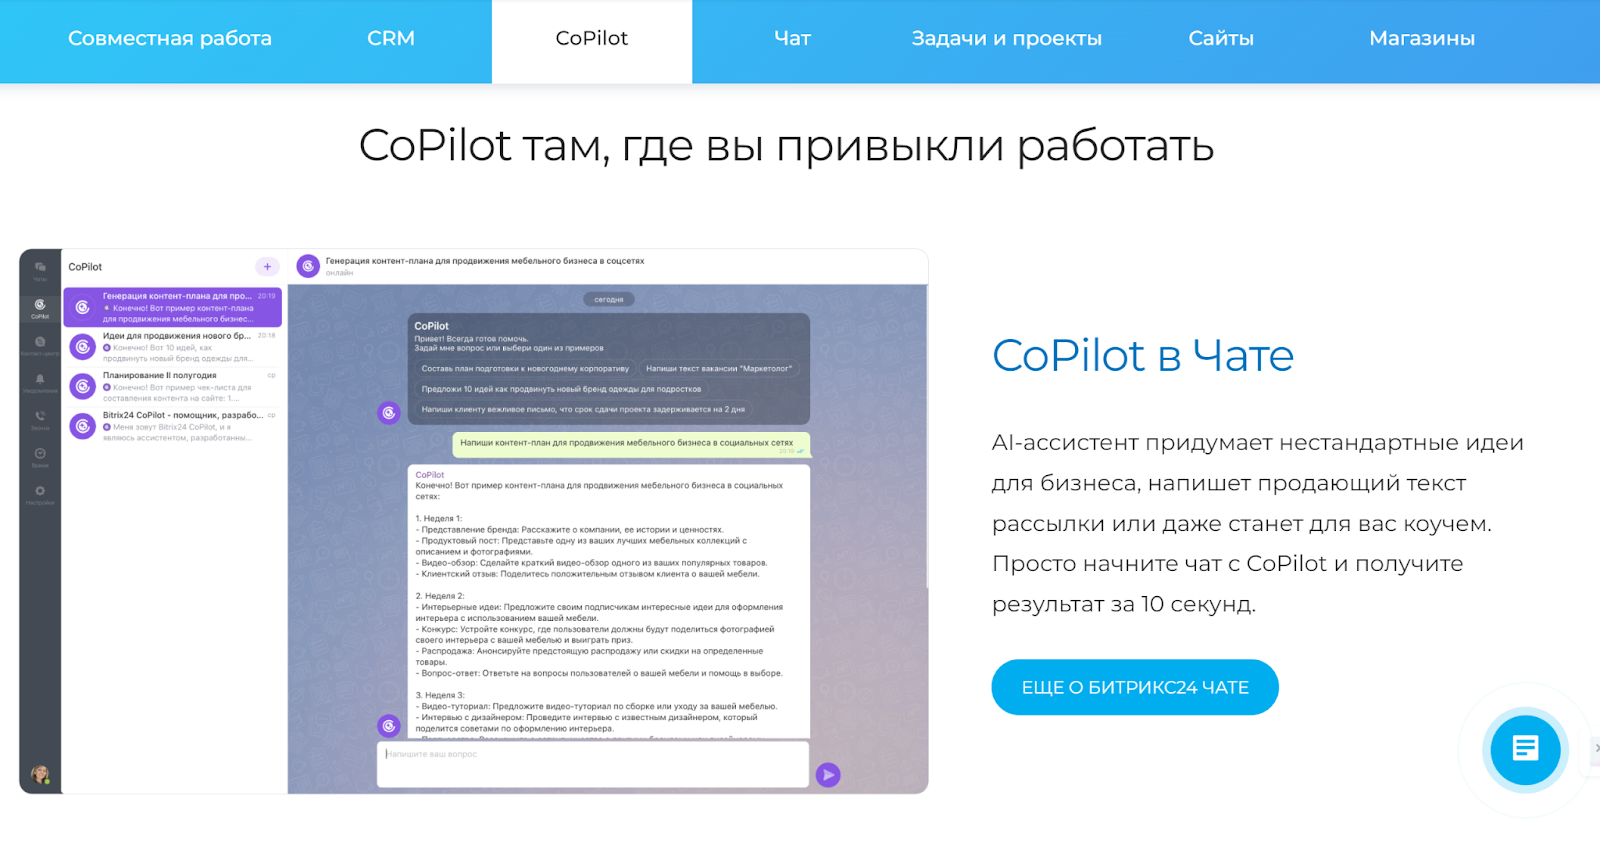The image size is (1600, 842).
Task: Switch to the Чат tab
Action: (792, 39)
